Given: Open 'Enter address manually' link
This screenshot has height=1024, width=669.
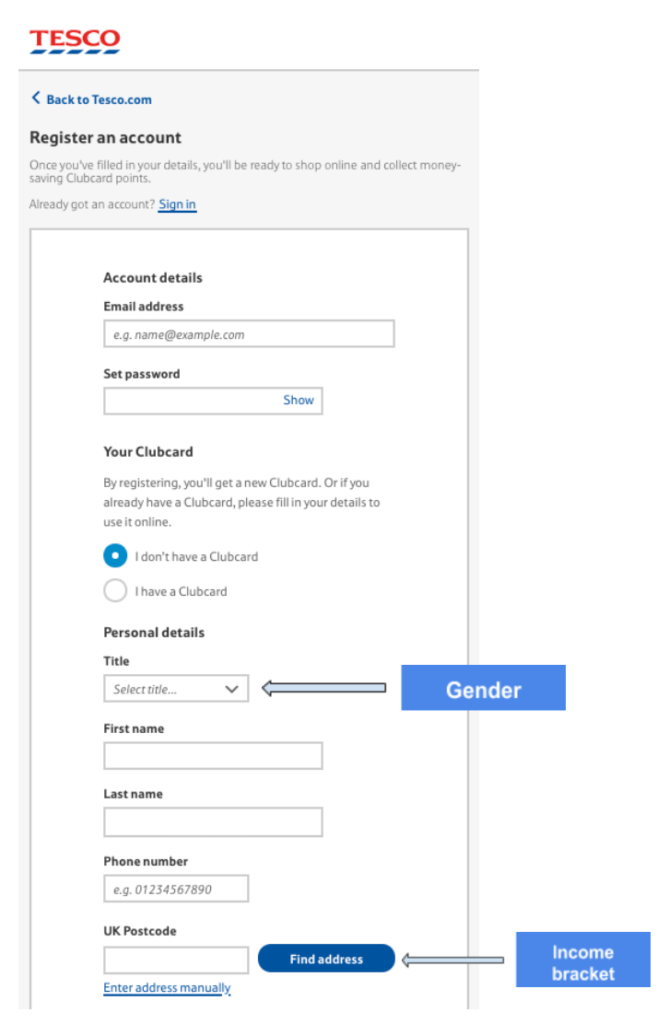Looking at the screenshot, I should pos(167,987).
